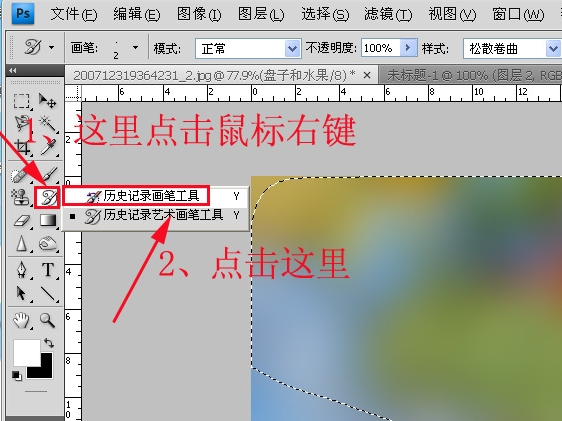Select the Eyedropper tool
Image resolution: width=562 pixels, height=421 pixels.
(48, 147)
